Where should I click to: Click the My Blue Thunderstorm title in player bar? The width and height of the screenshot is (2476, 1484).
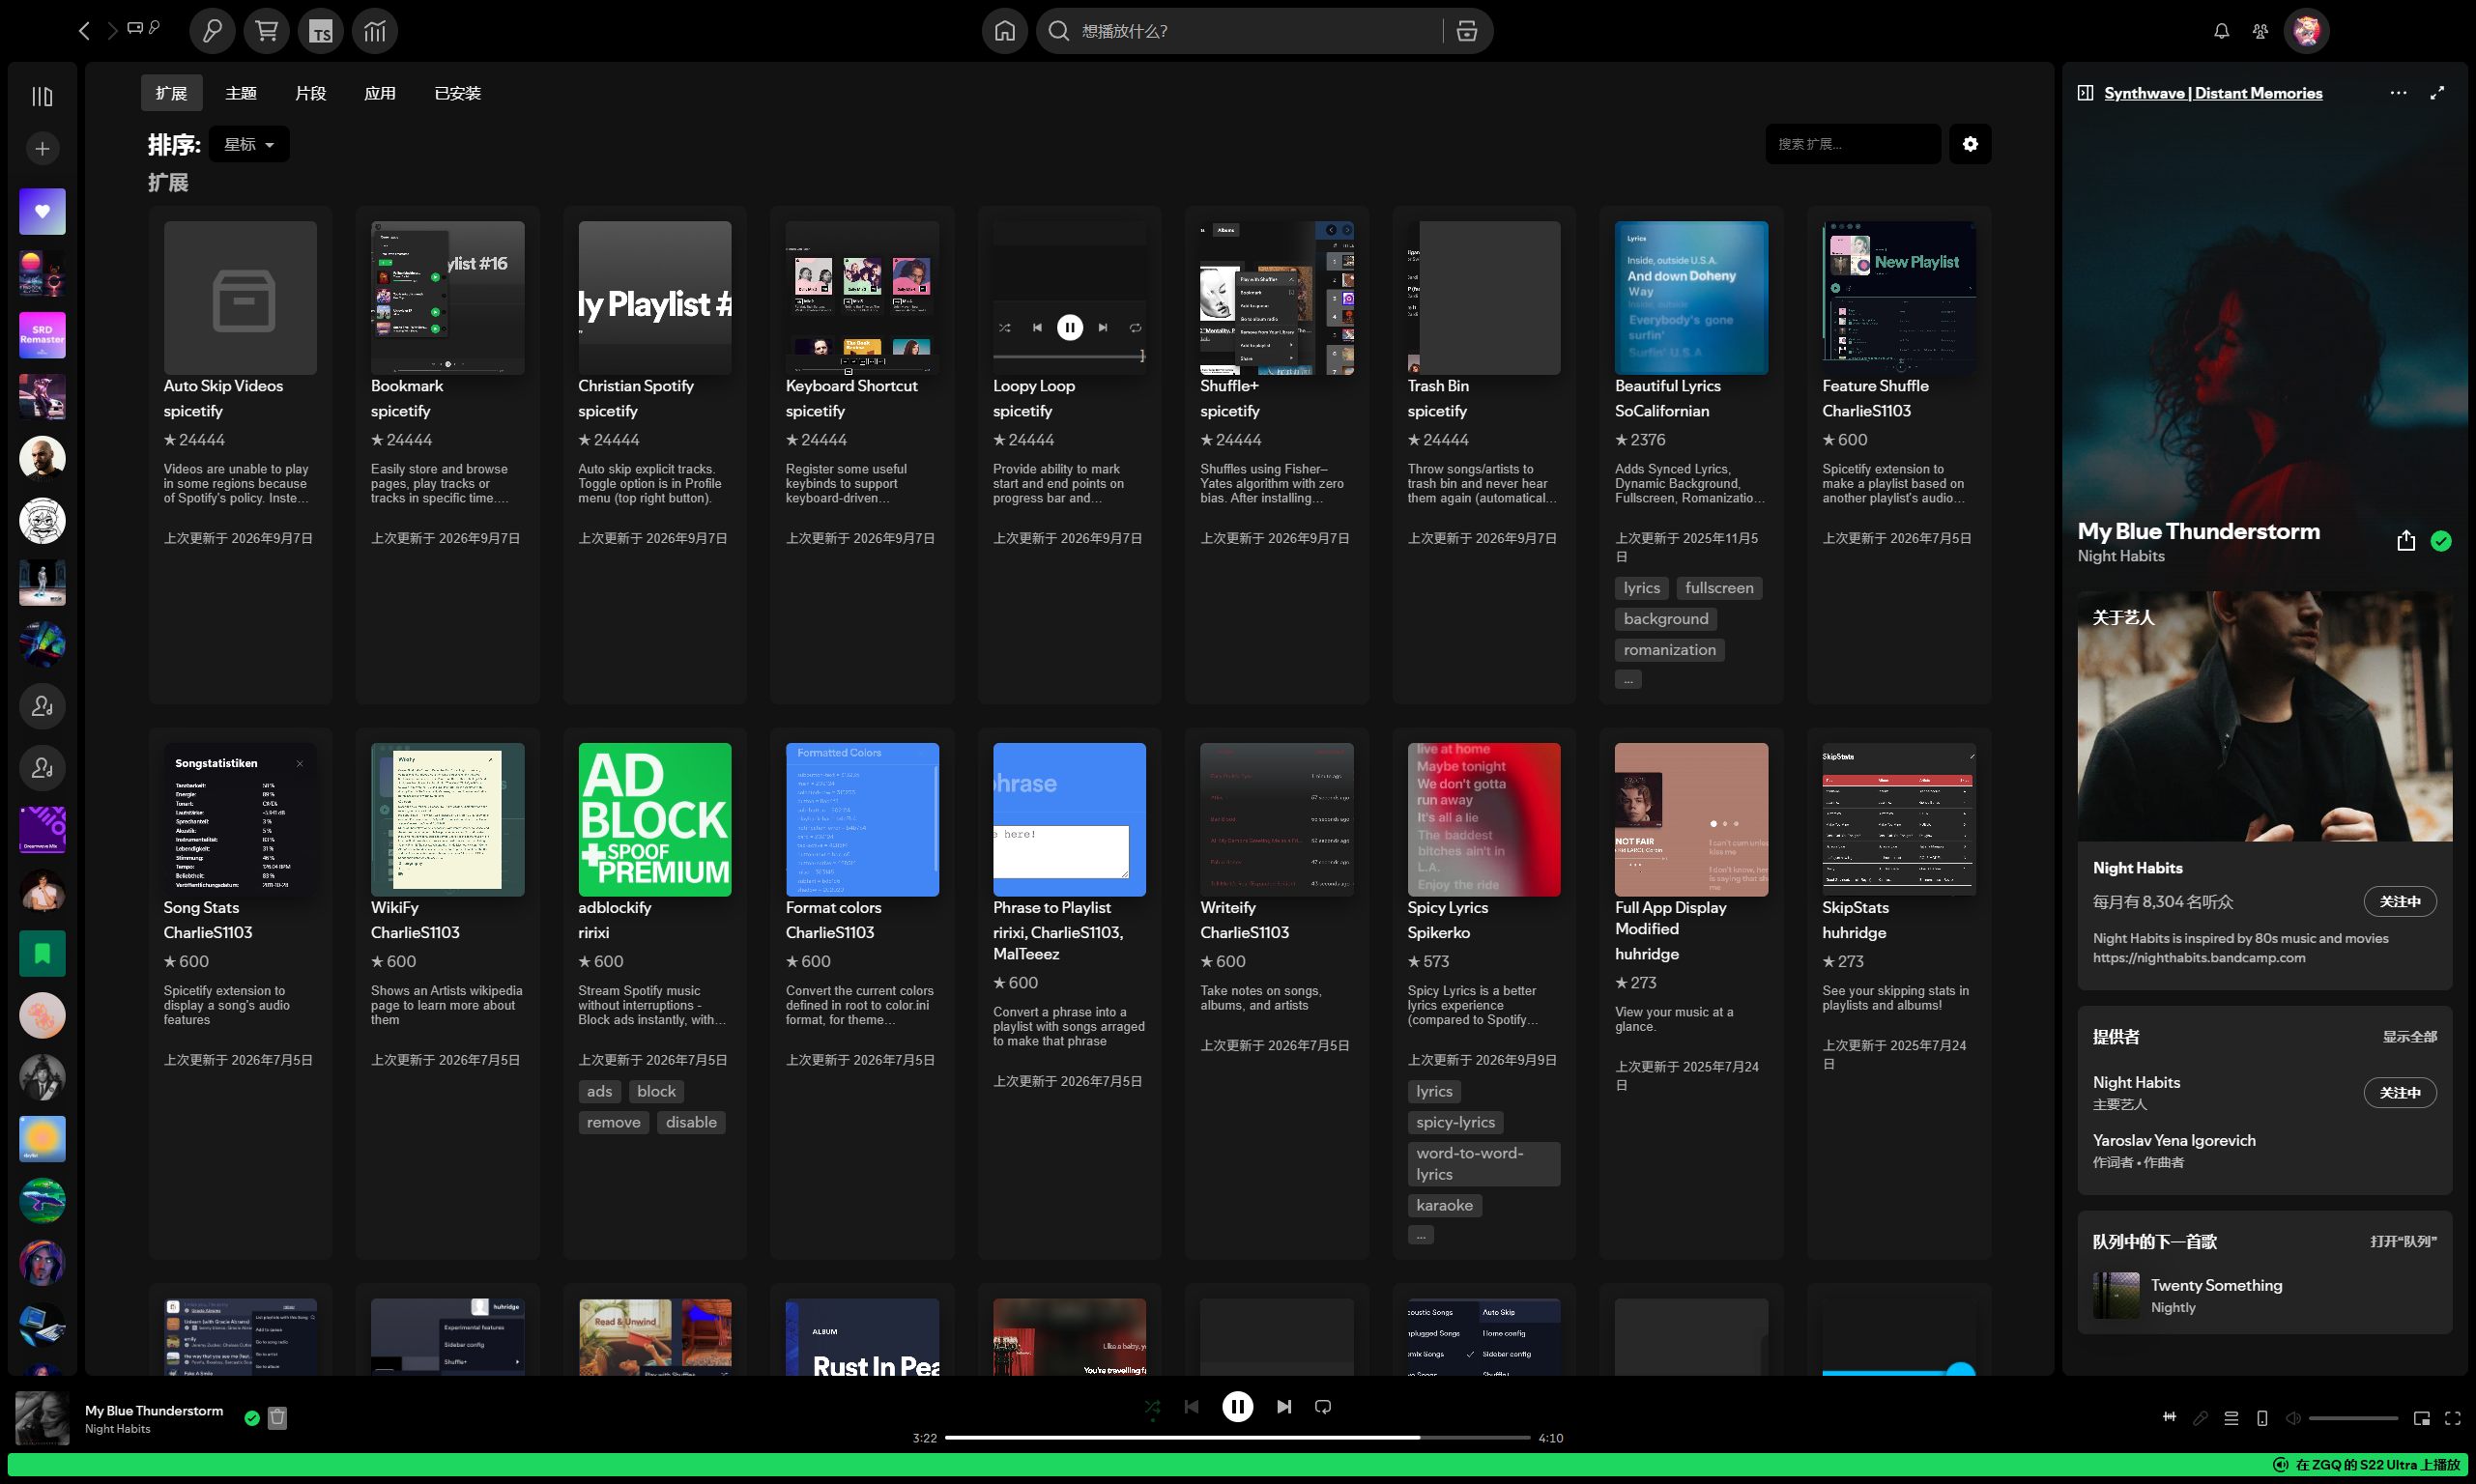(154, 1411)
